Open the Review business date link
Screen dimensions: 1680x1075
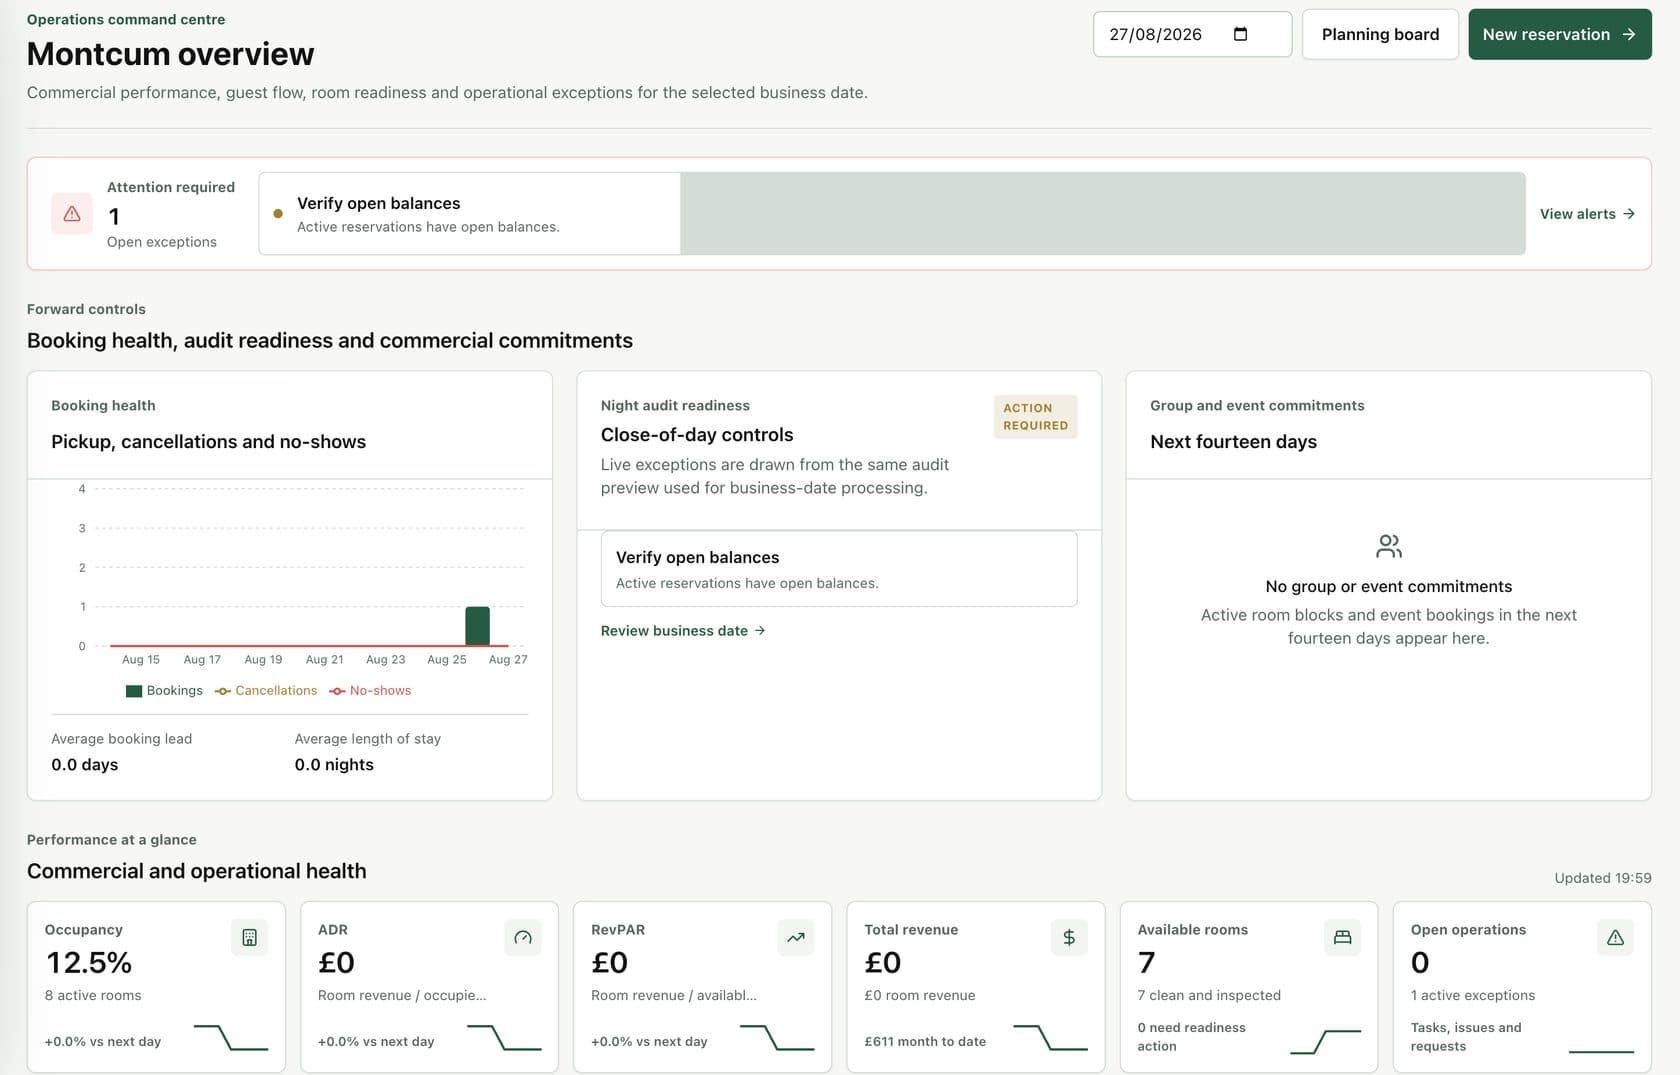coord(683,631)
